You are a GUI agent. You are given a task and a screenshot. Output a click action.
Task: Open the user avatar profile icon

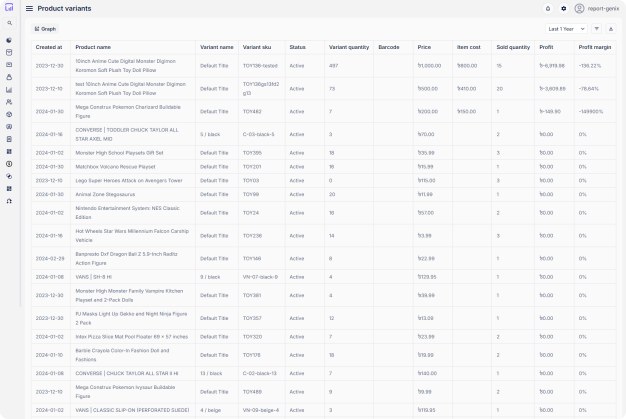point(579,8)
